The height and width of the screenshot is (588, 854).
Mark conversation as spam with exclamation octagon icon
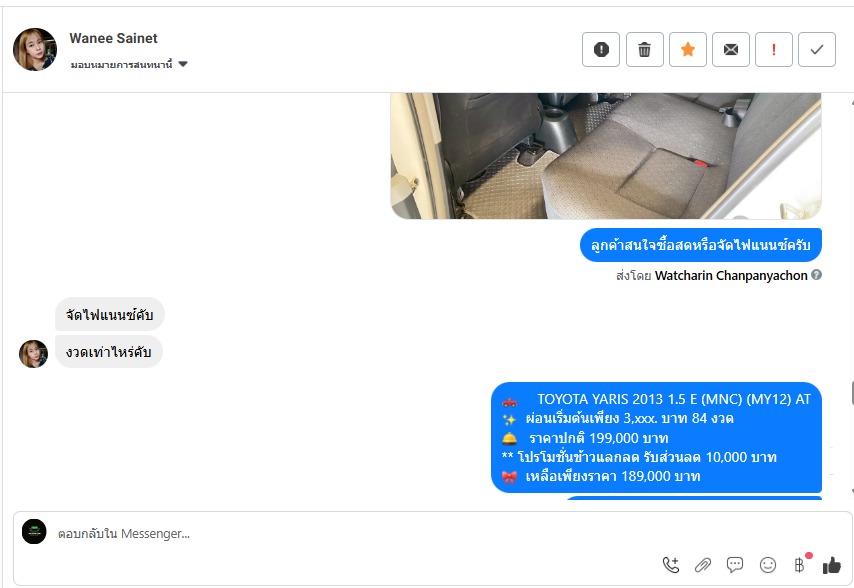(601, 50)
